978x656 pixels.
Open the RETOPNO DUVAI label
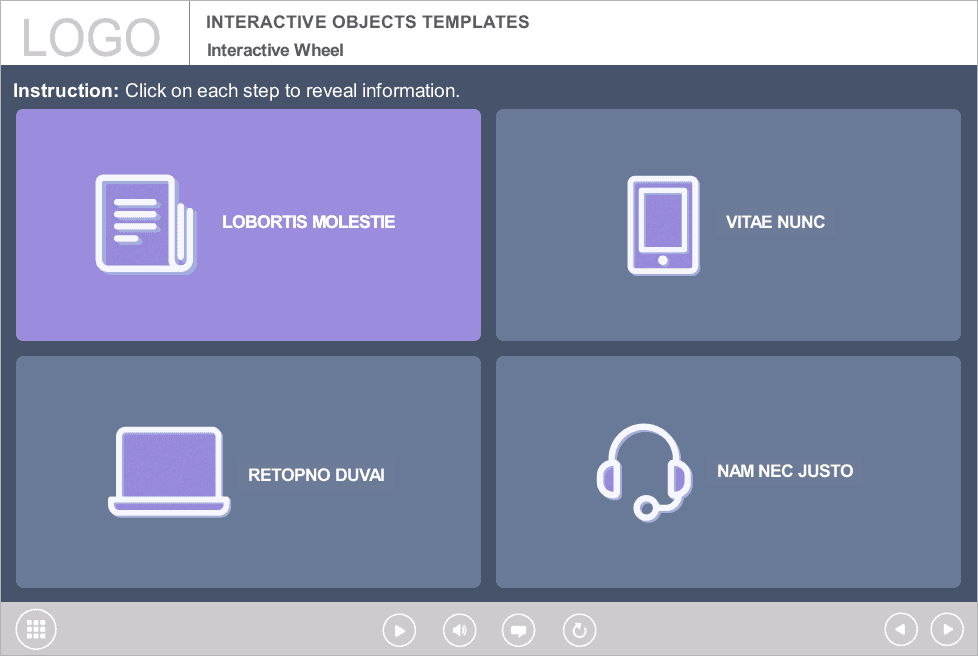click(316, 475)
